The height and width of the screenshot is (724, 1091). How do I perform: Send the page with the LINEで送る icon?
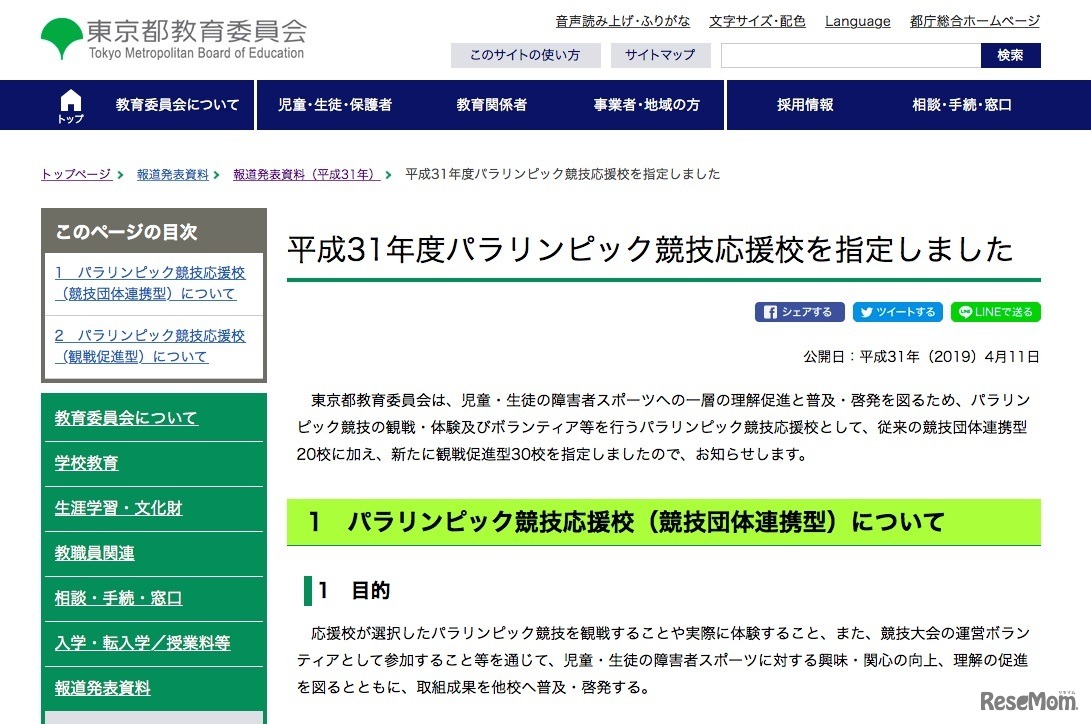(x=995, y=312)
